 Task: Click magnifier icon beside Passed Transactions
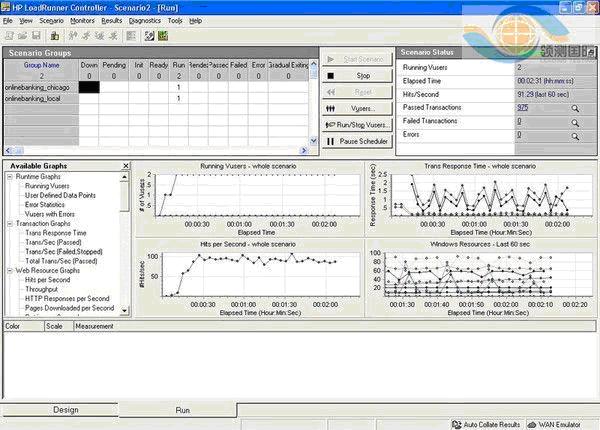(x=576, y=107)
